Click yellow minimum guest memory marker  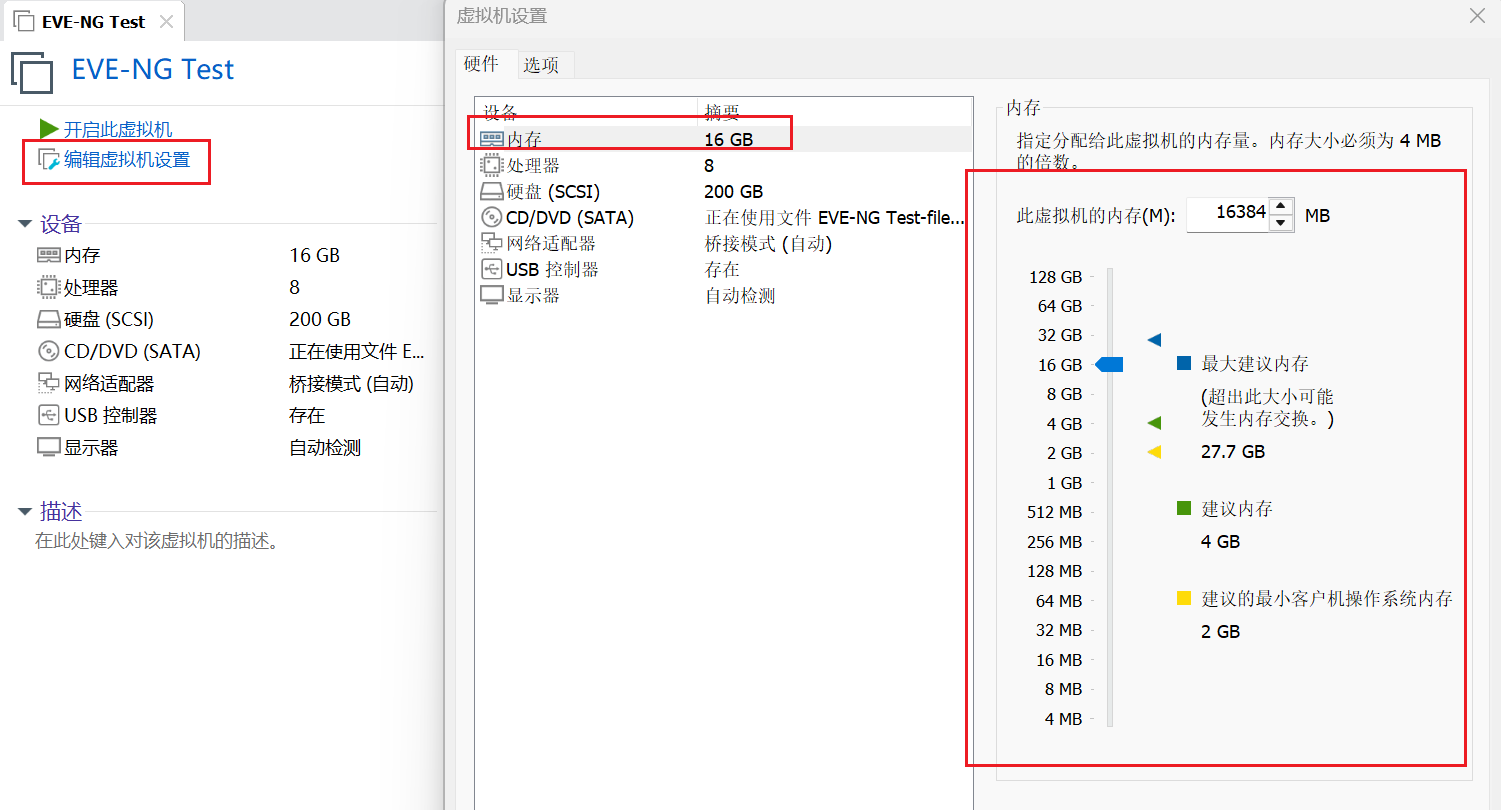coord(1155,452)
